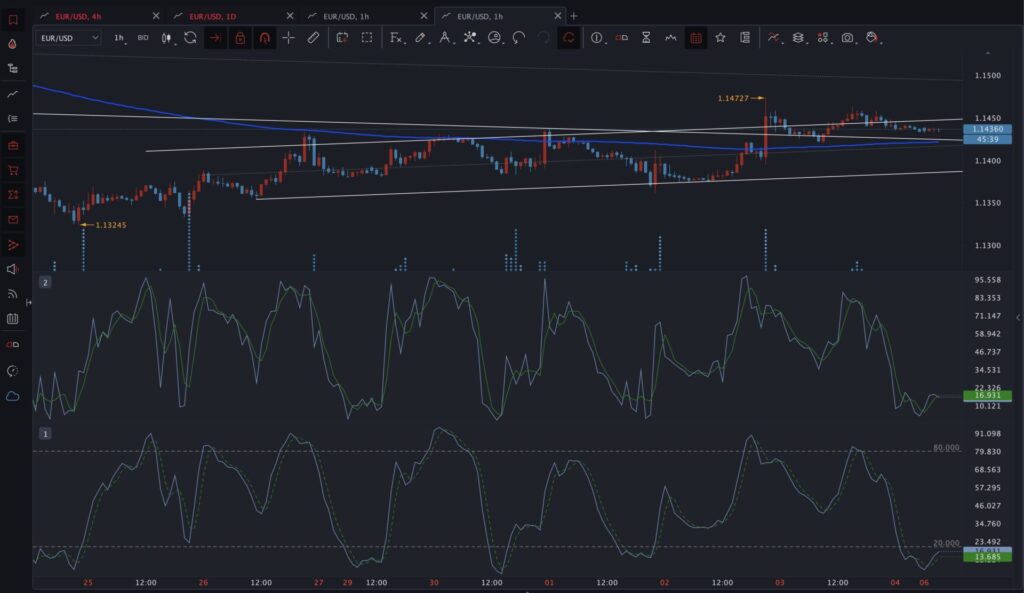
Task: Click the undo arrow icon
Action: 519,38
